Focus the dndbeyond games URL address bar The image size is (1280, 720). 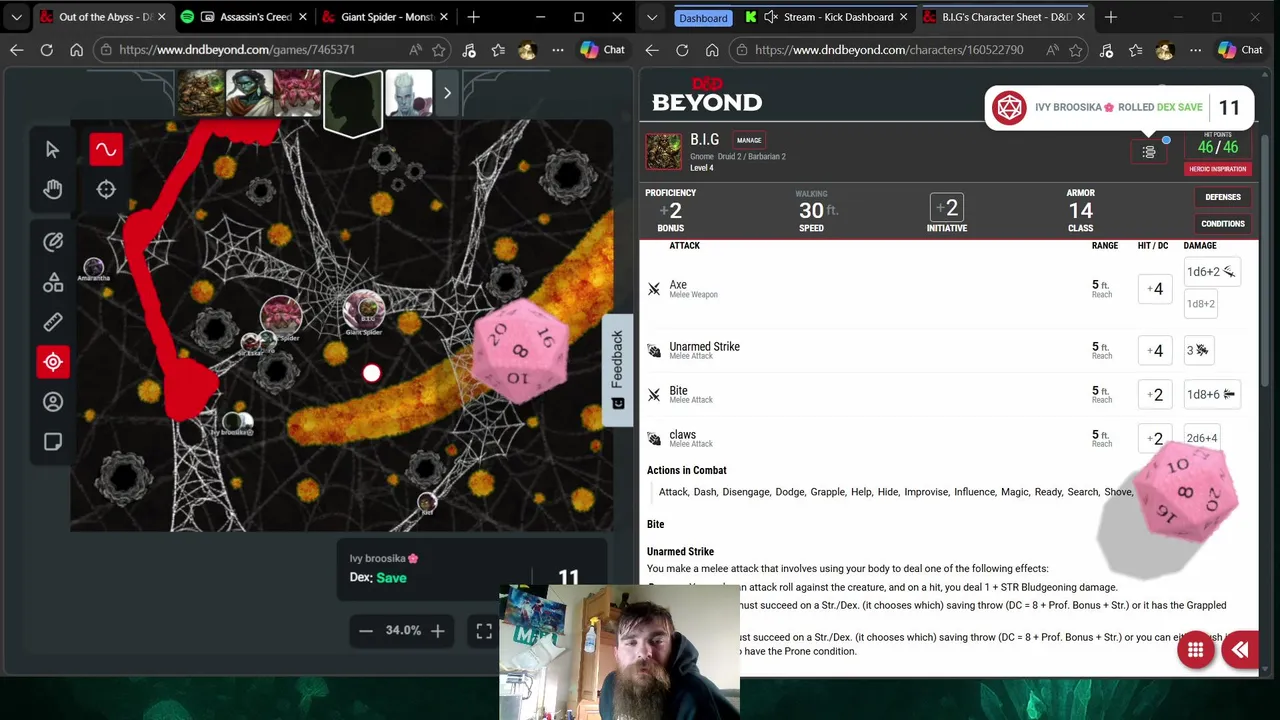pos(236,50)
